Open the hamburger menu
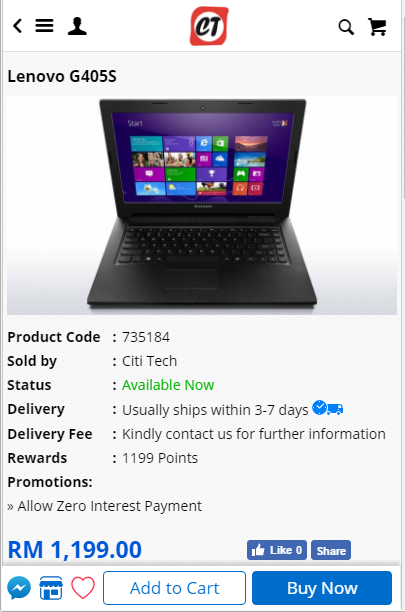The height and width of the screenshot is (612, 405). click(x=44, y=26)
